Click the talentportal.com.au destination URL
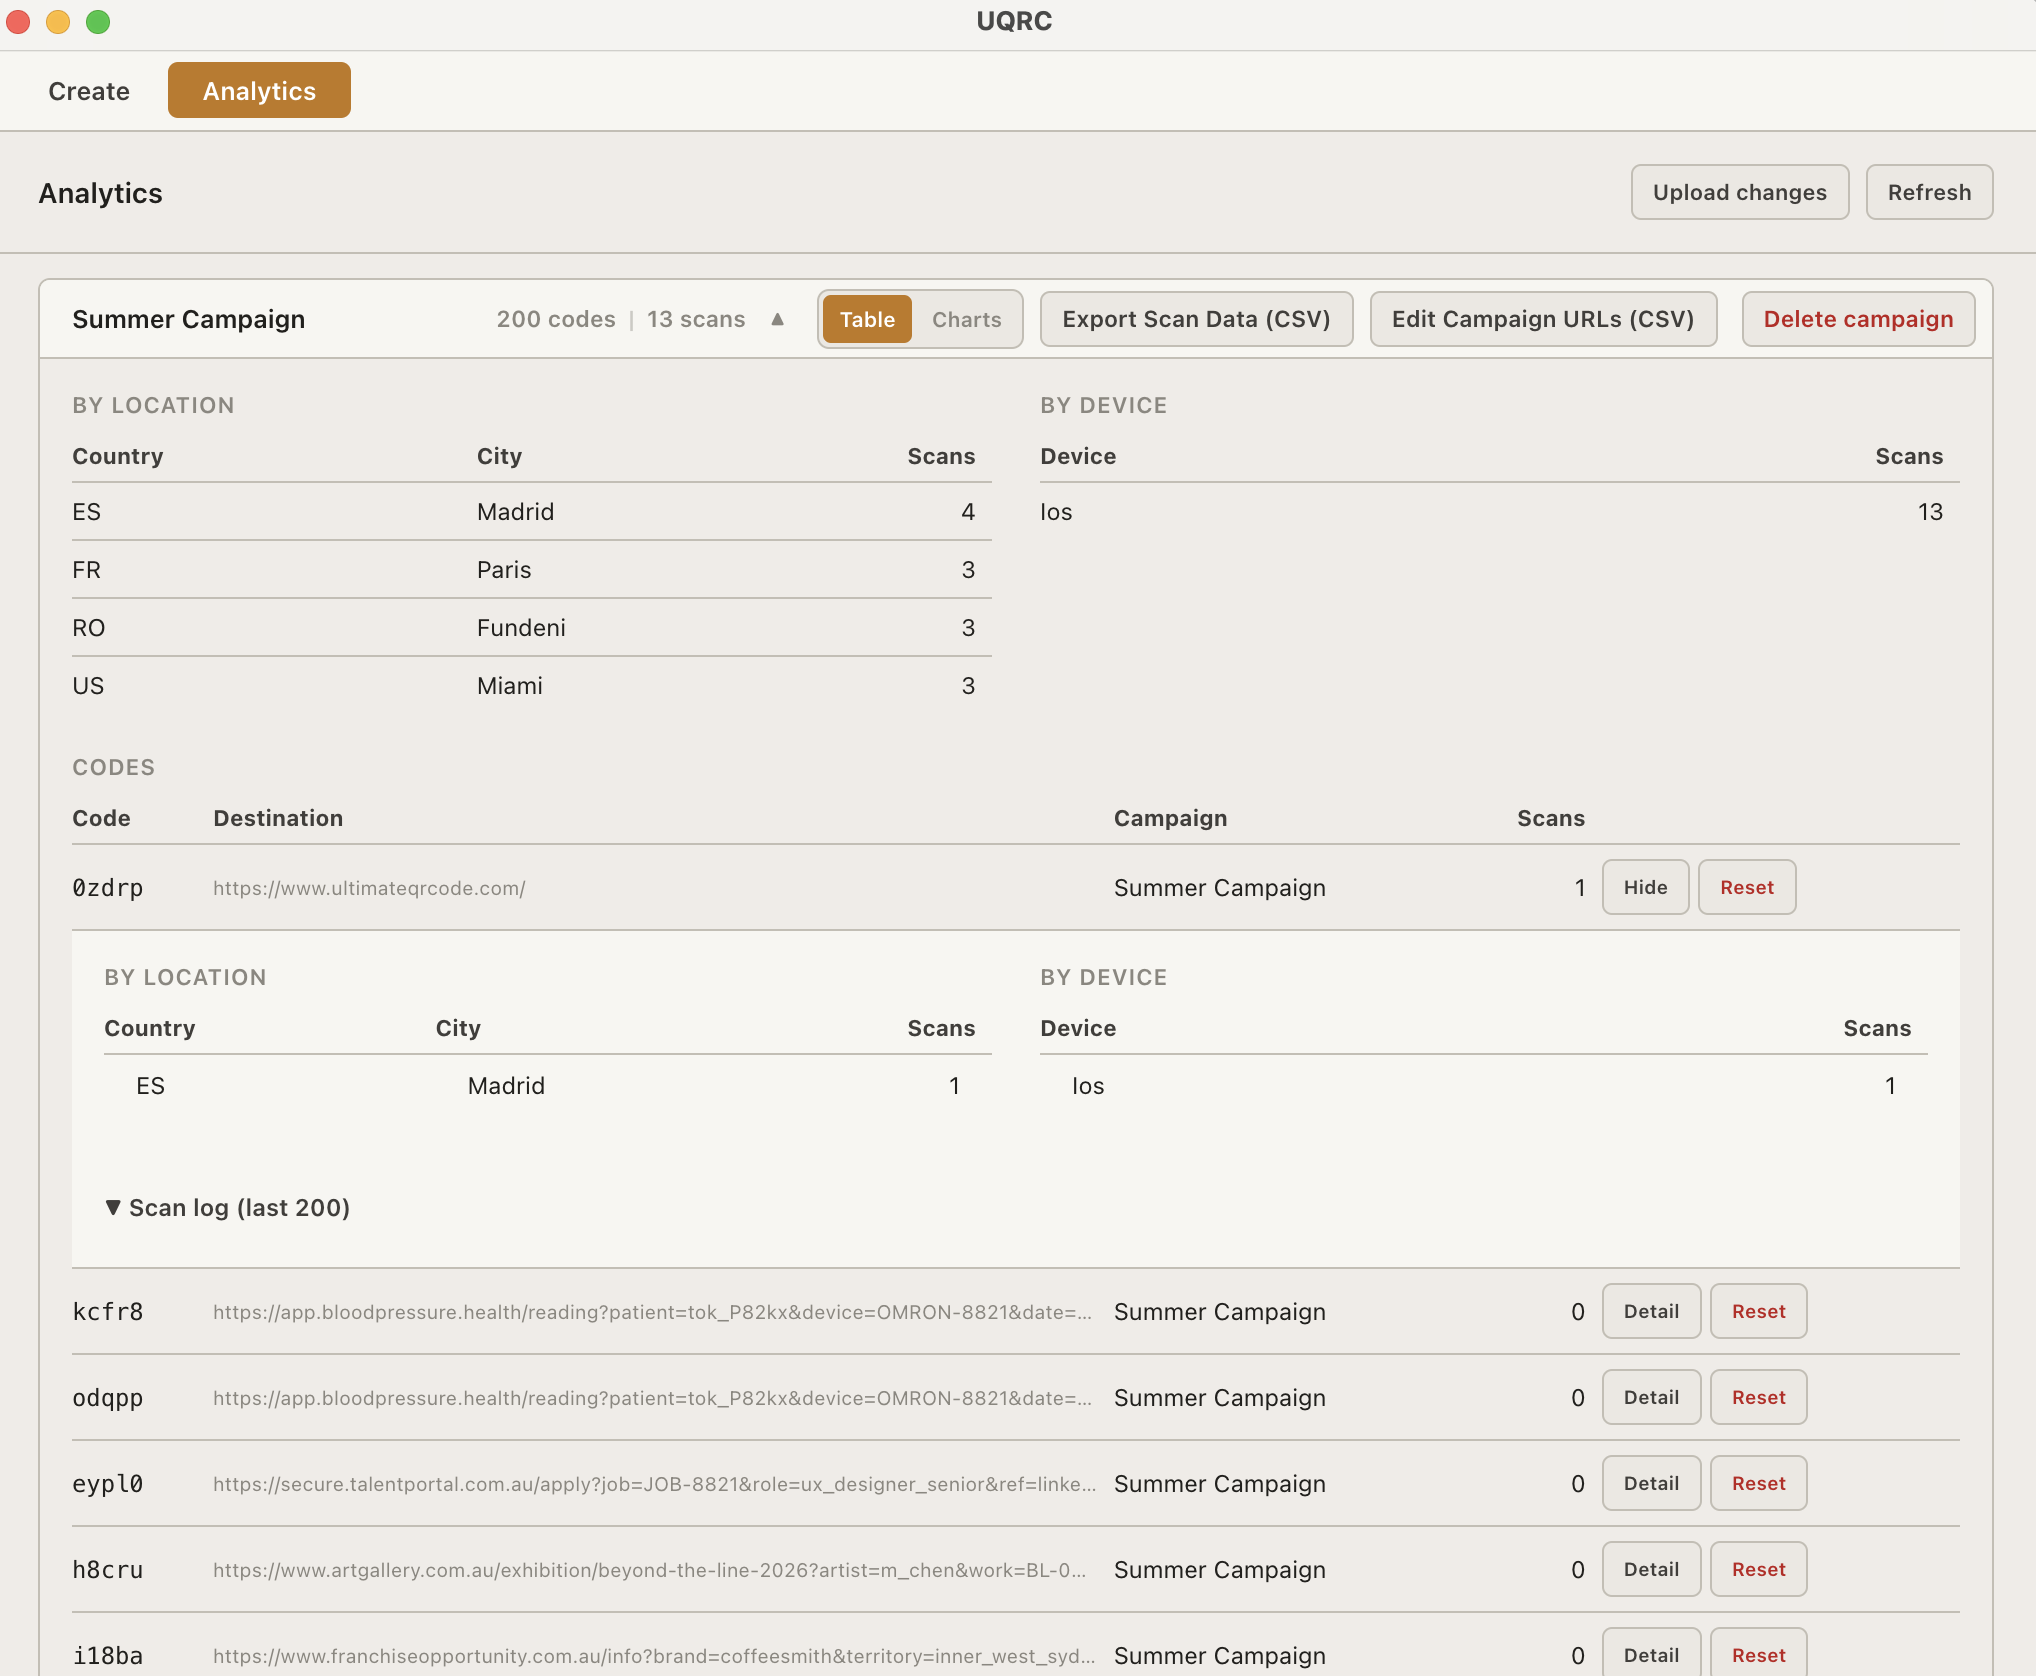 655,1484
